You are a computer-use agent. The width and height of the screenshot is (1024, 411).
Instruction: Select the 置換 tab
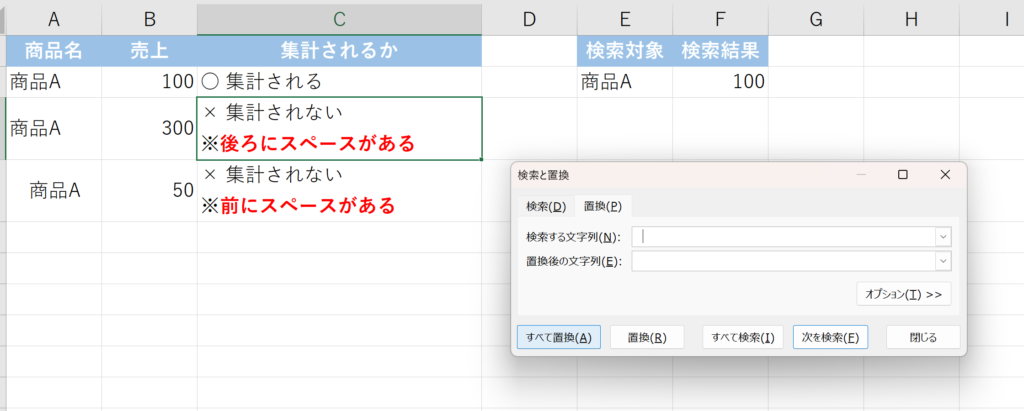click(x=603, y=206)
